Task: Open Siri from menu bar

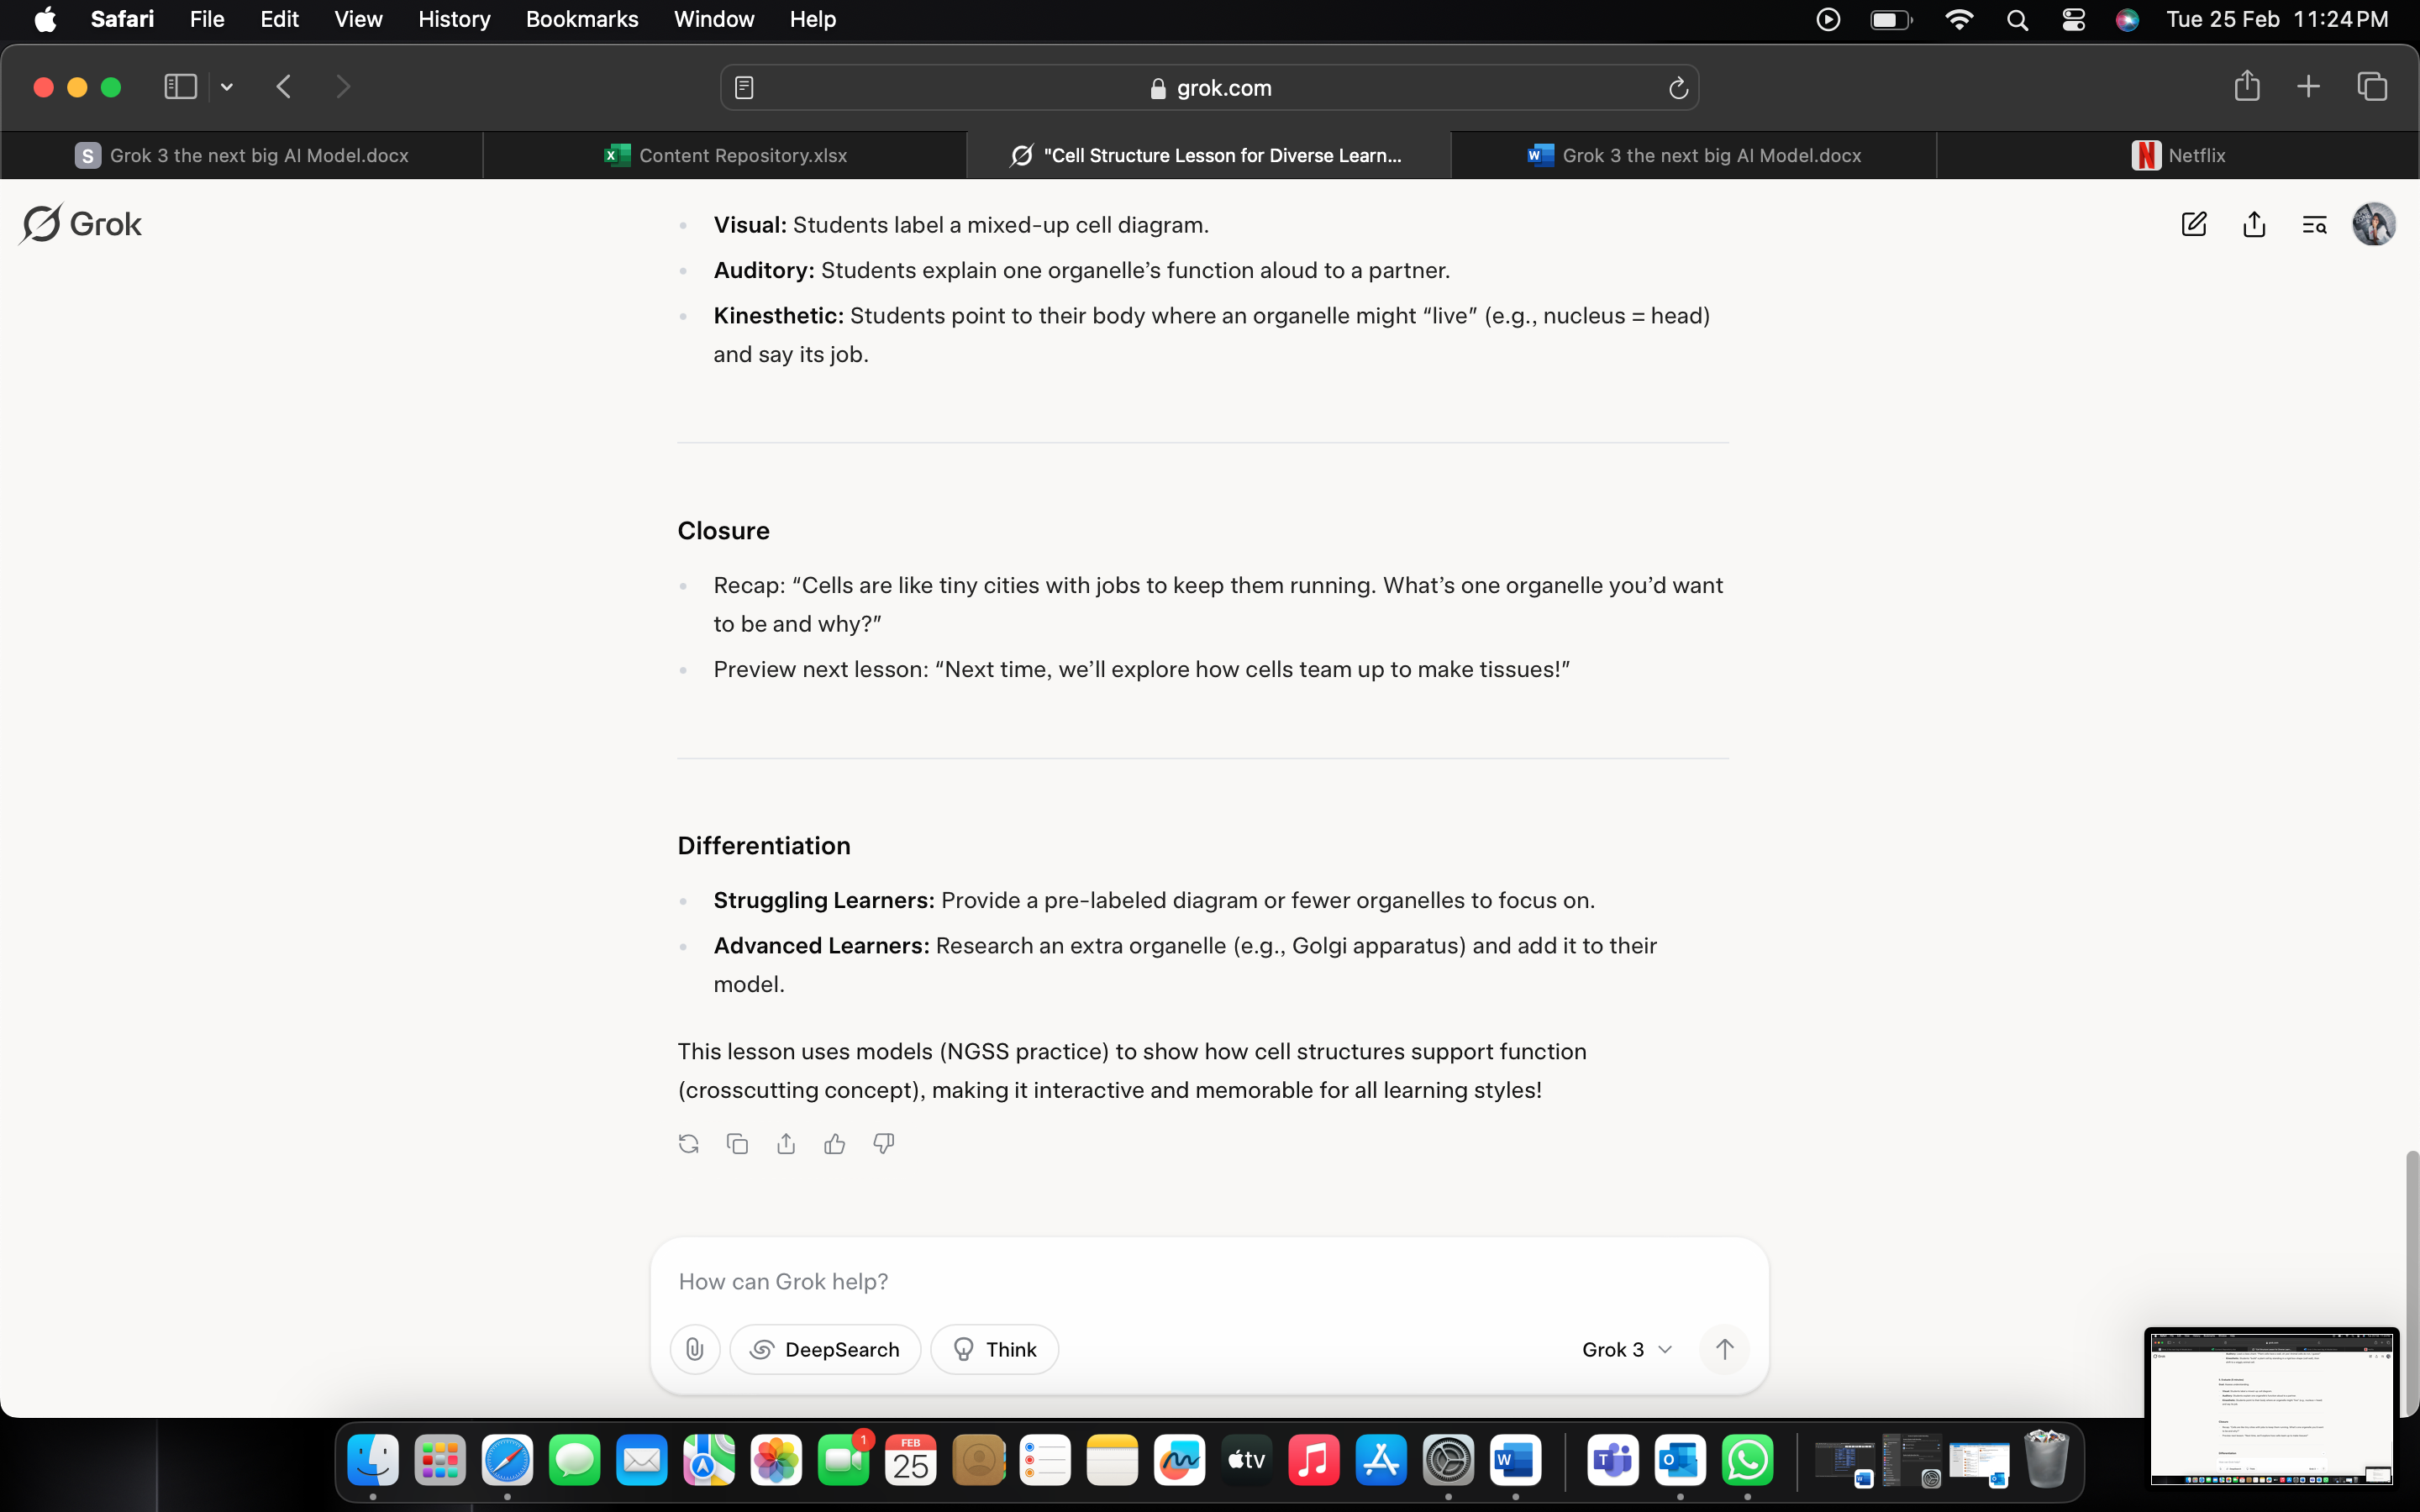Action: (2127, 20)
